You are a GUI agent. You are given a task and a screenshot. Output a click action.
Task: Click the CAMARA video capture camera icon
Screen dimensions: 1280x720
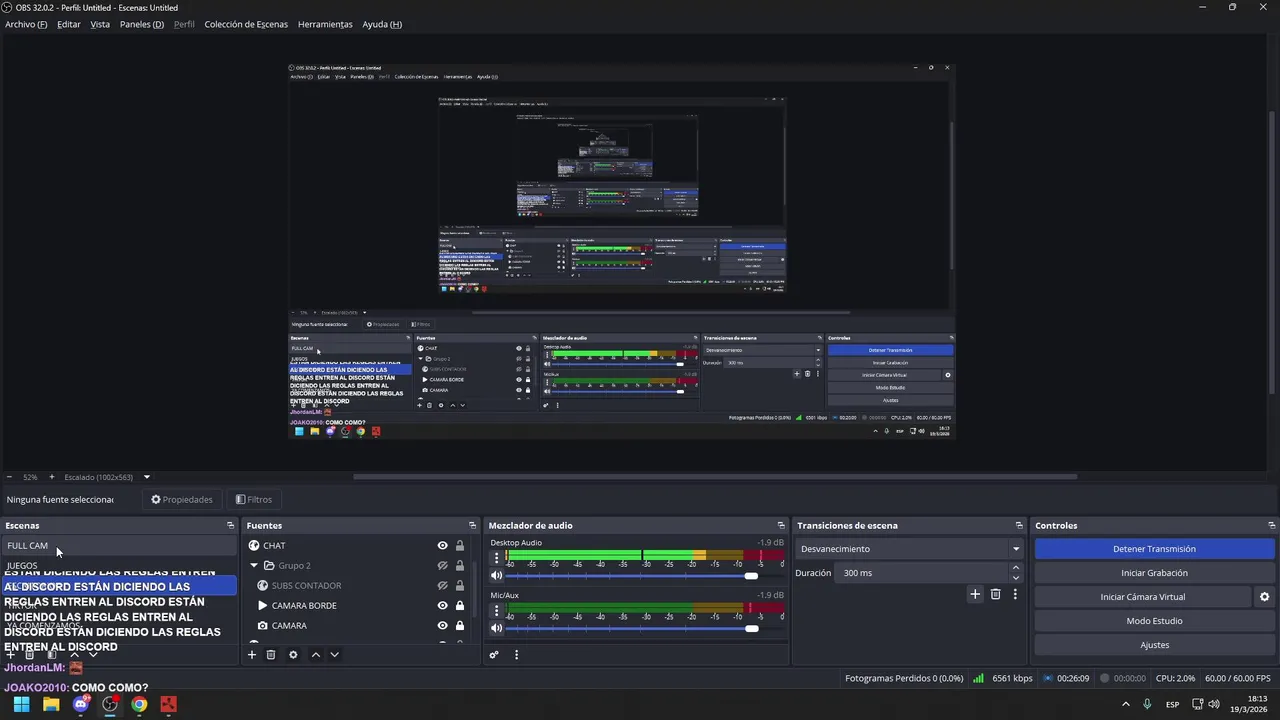coord(263,626)
